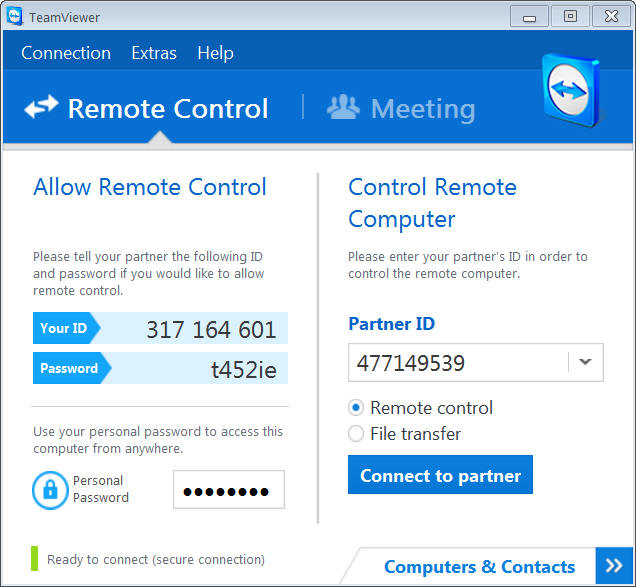Click the 'Your ID' label tag
The height and width of the screenshot is (587, 636).
click(67, 328)
